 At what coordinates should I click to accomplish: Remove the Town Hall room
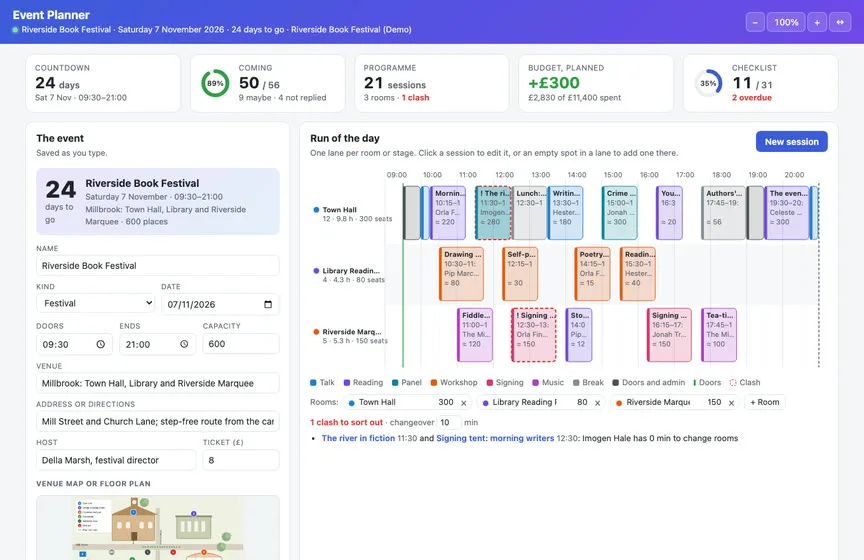point(463,403)
